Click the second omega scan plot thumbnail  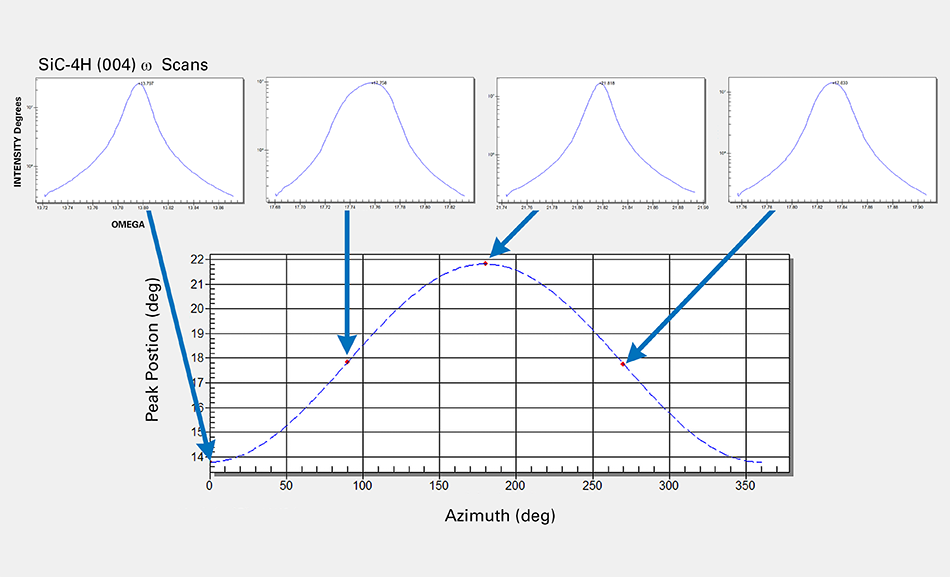click(369, 140)
